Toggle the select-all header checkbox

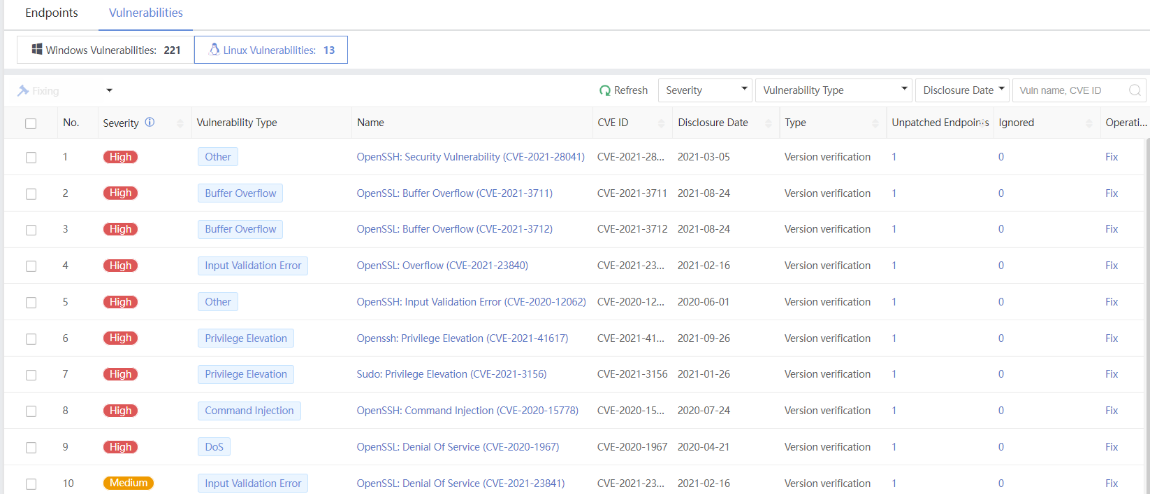31,123
